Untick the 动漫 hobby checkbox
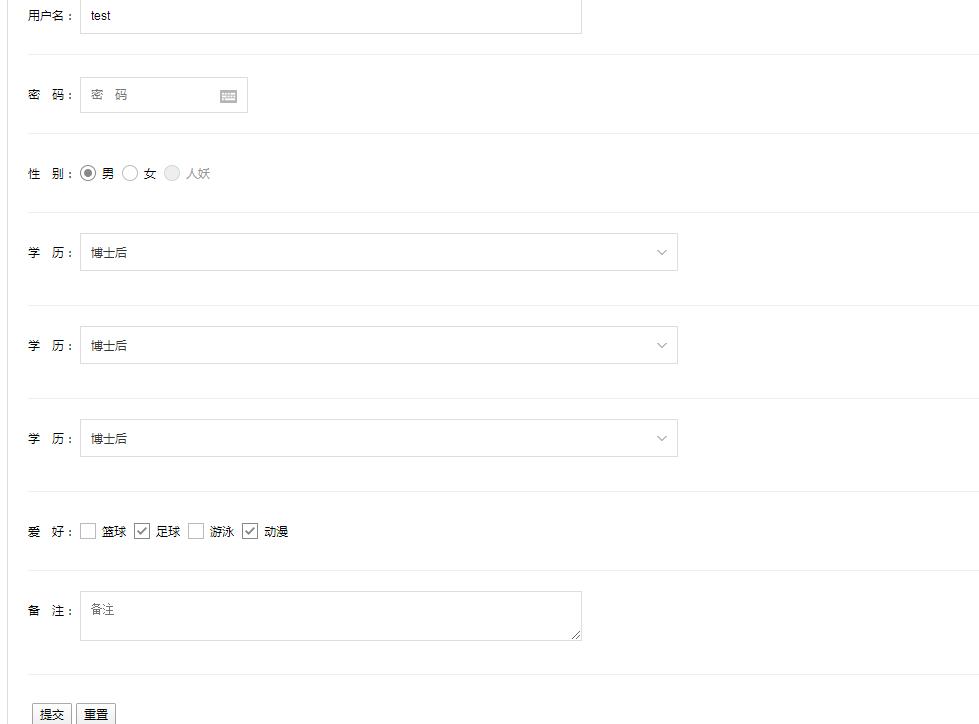The image size is (979, 724). click(x=250, y=531)
